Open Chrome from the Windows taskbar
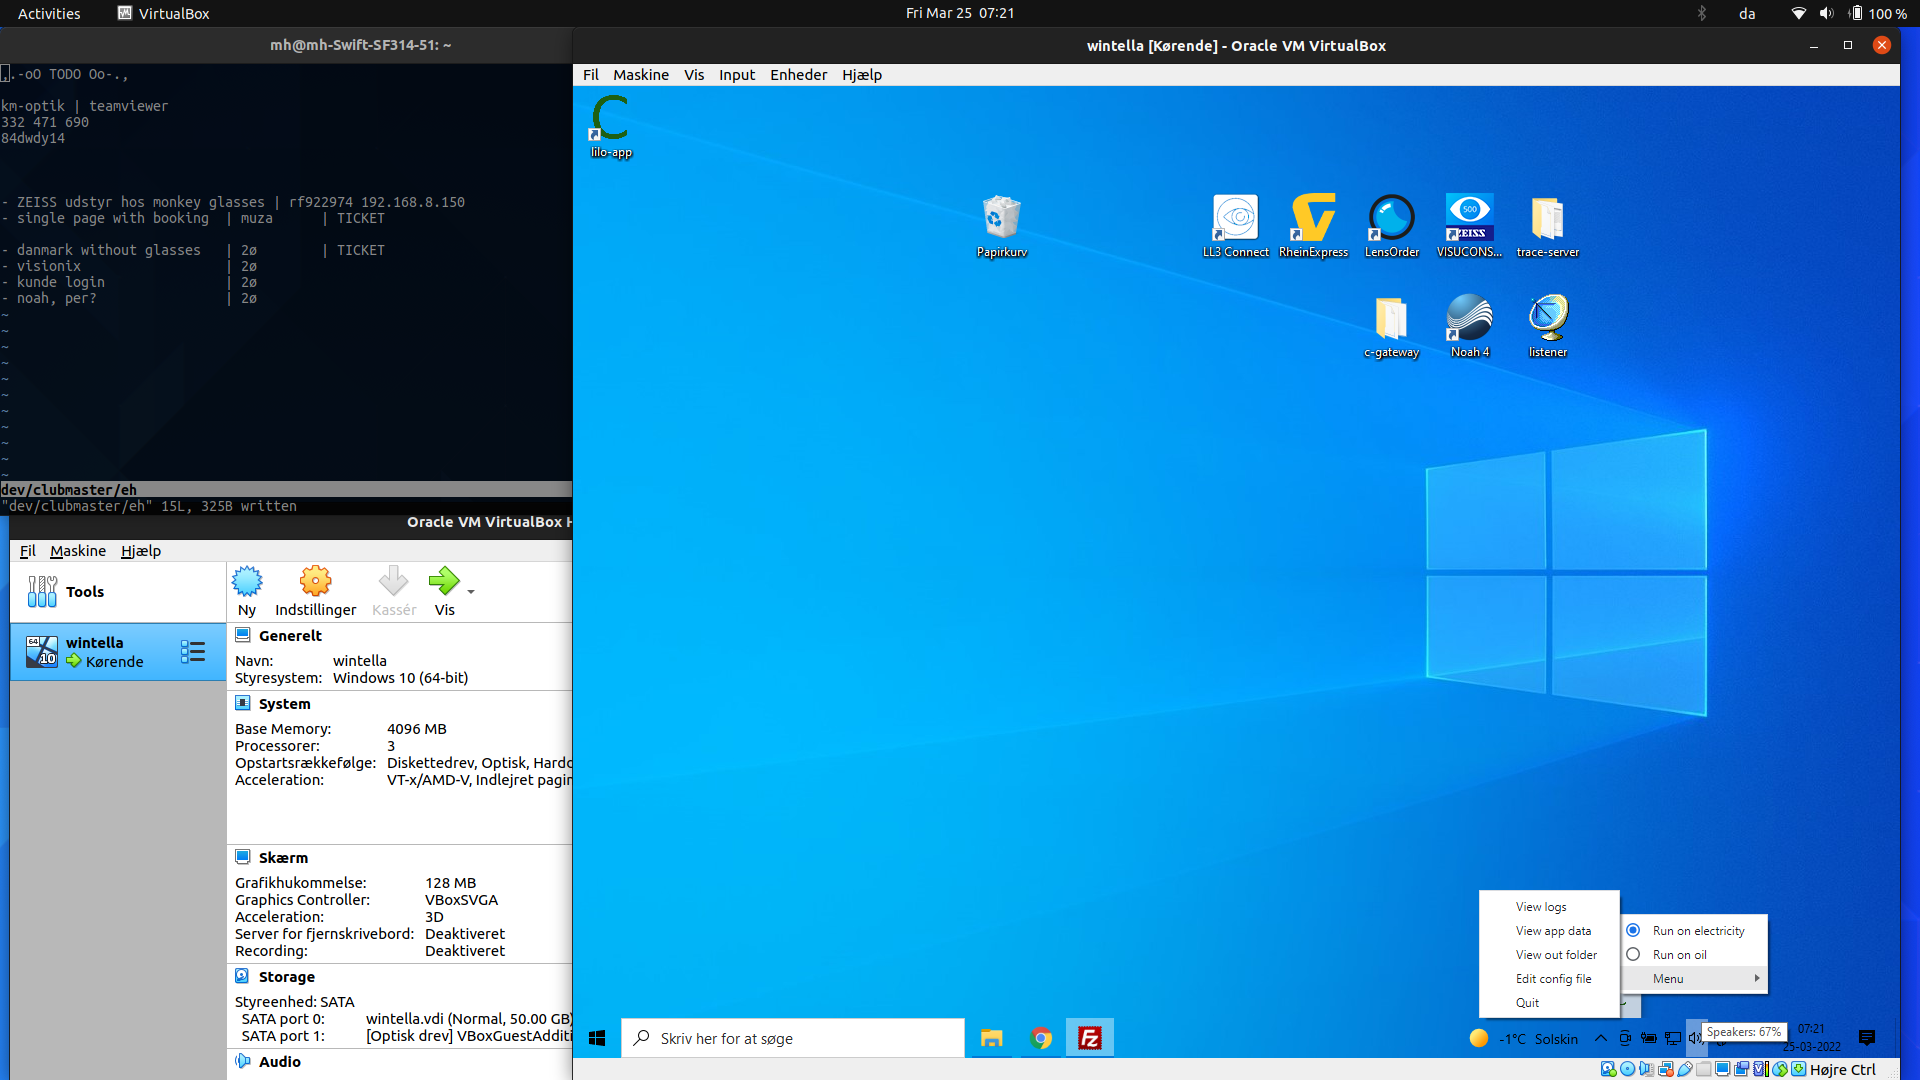 [x=1041, y=1038]
